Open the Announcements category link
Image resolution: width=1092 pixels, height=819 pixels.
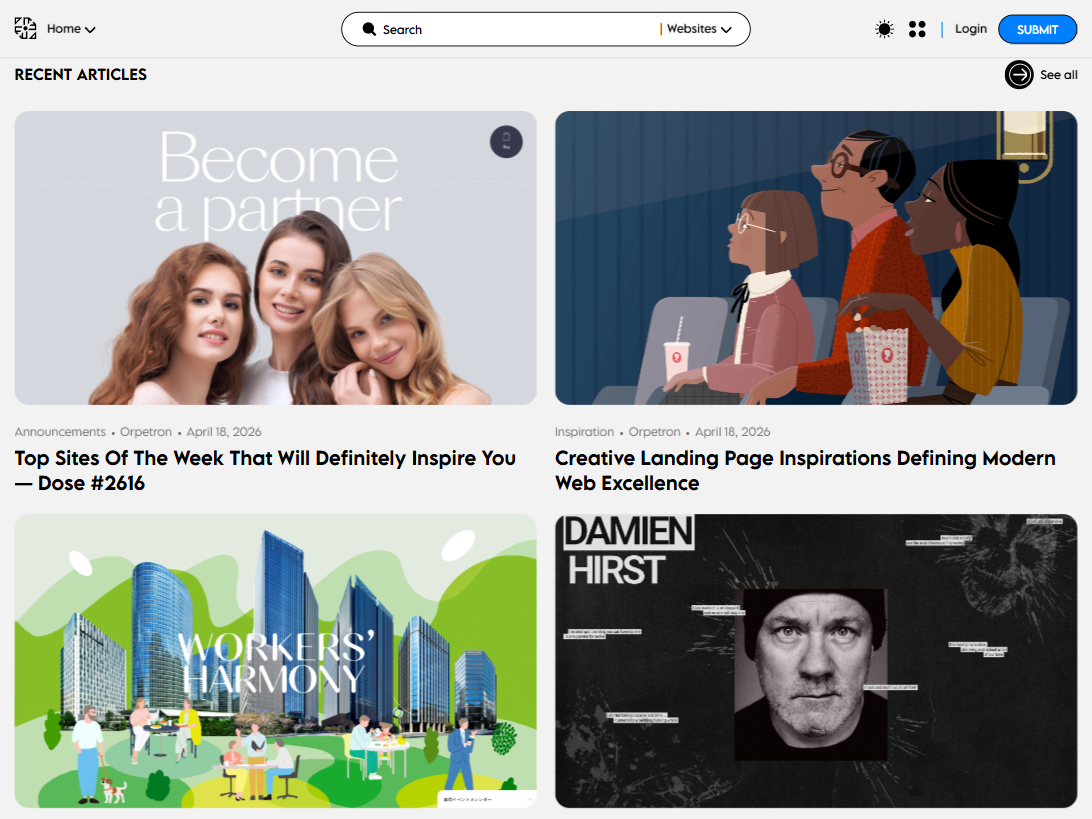click(x=60, y=432)
